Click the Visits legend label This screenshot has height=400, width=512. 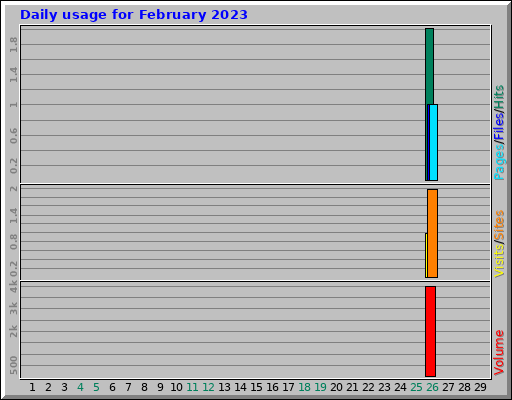click(x=499, y=261)
